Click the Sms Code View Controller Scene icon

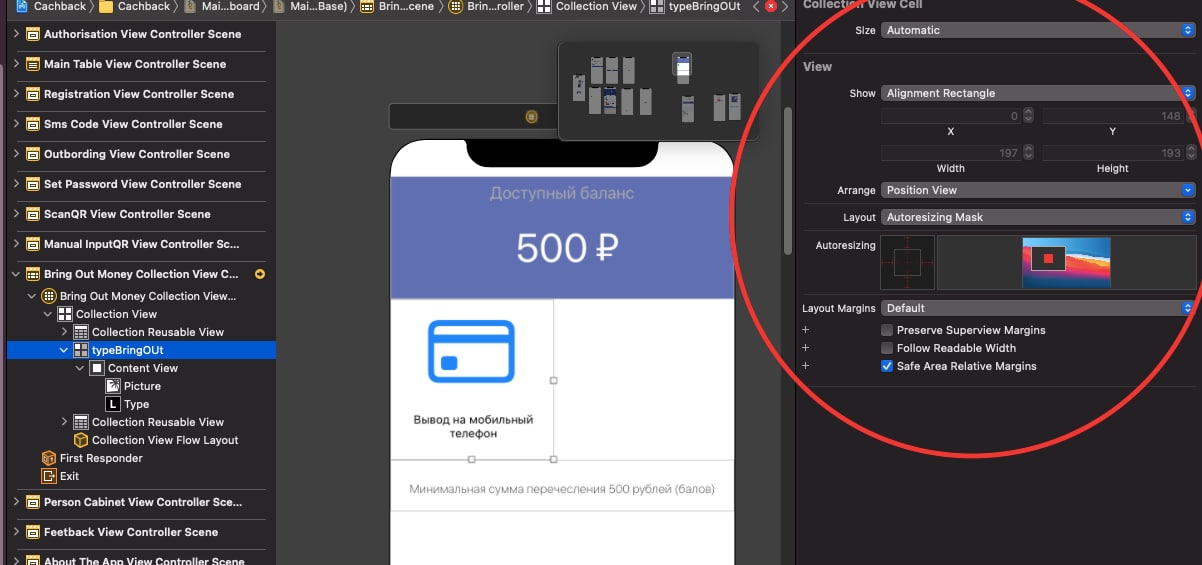tap(33, 124)
